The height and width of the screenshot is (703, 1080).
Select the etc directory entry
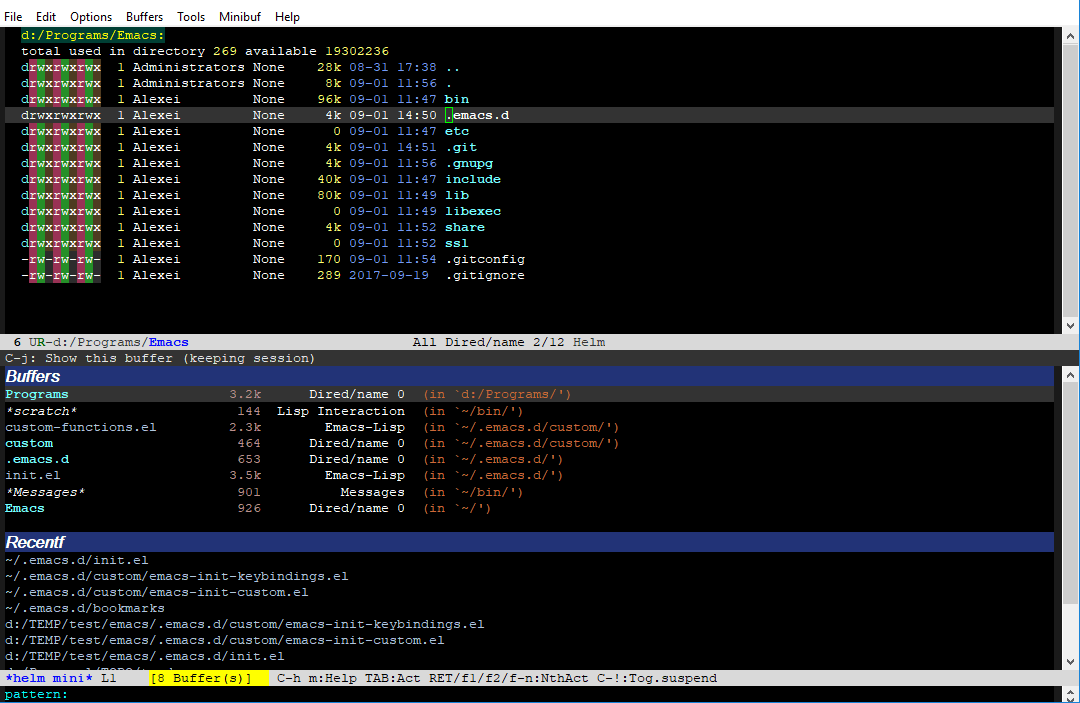(x=457, y=131)
